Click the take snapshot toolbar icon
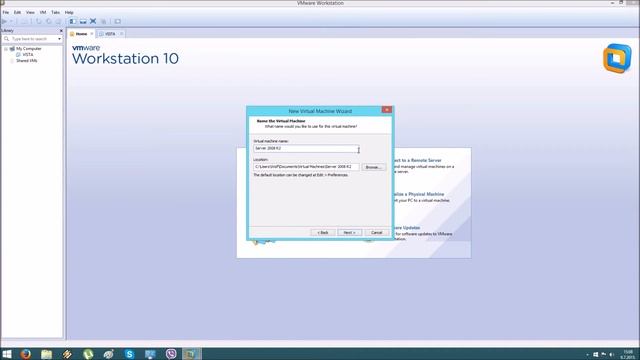The width and height of the screenshot is (640, 360). pyautogui.click(x=39, y=21)
